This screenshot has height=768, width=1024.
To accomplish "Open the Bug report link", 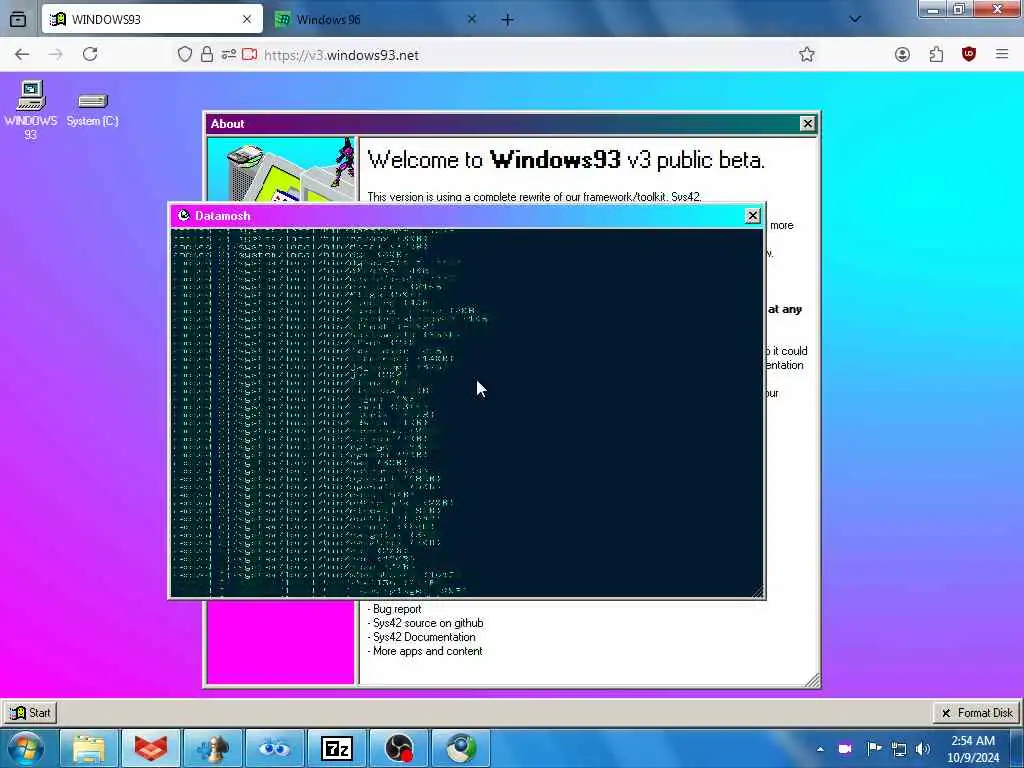I will [x=397, y=609].
